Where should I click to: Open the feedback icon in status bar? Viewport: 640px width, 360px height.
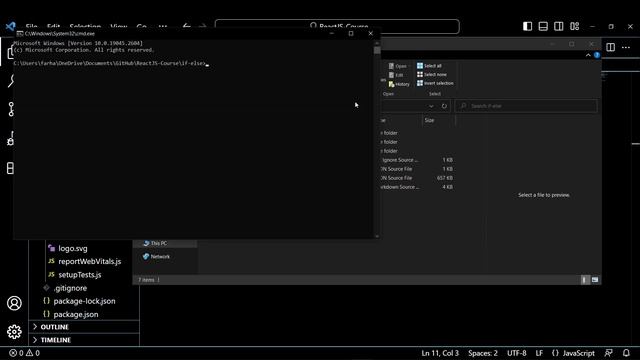point(609,353)
